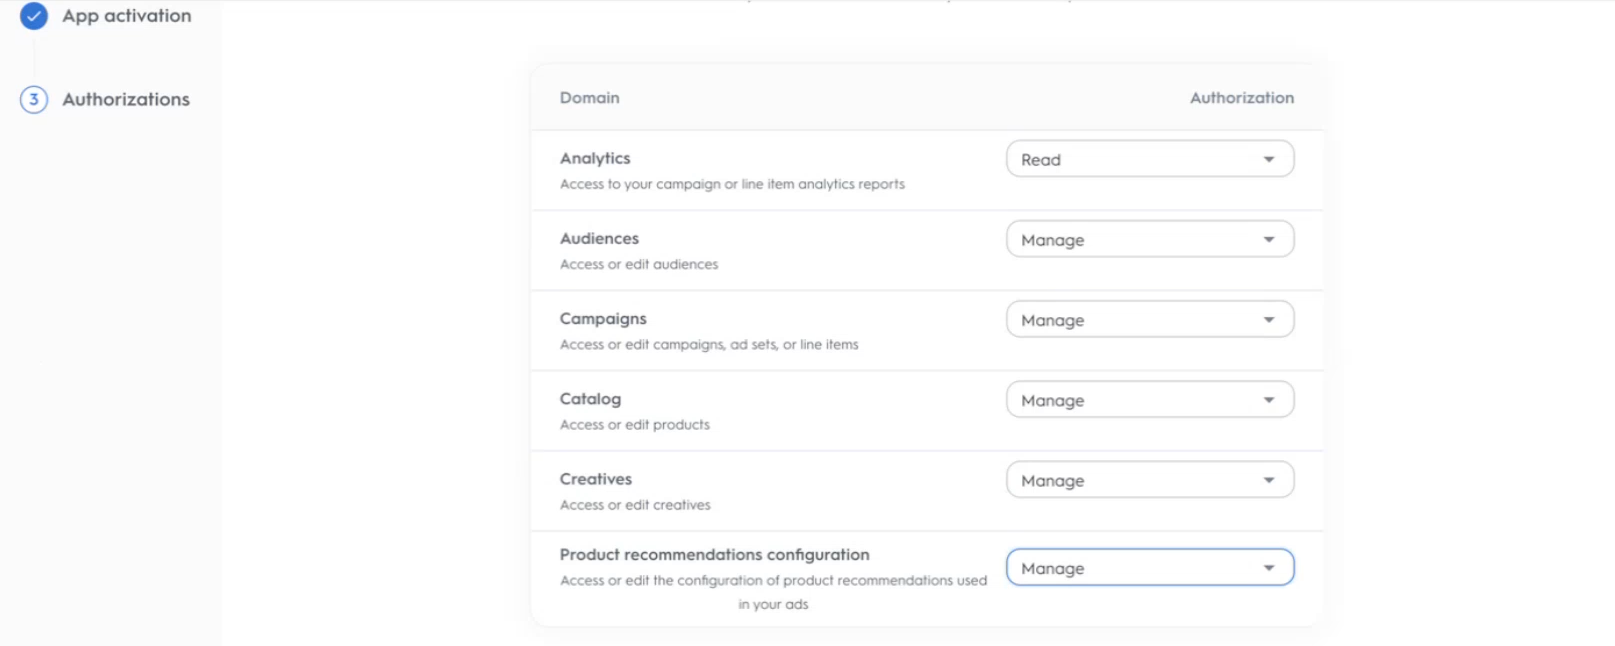
Task: Open Product recommendations configuration authorization dropdown
Action: pos(1150,567)
